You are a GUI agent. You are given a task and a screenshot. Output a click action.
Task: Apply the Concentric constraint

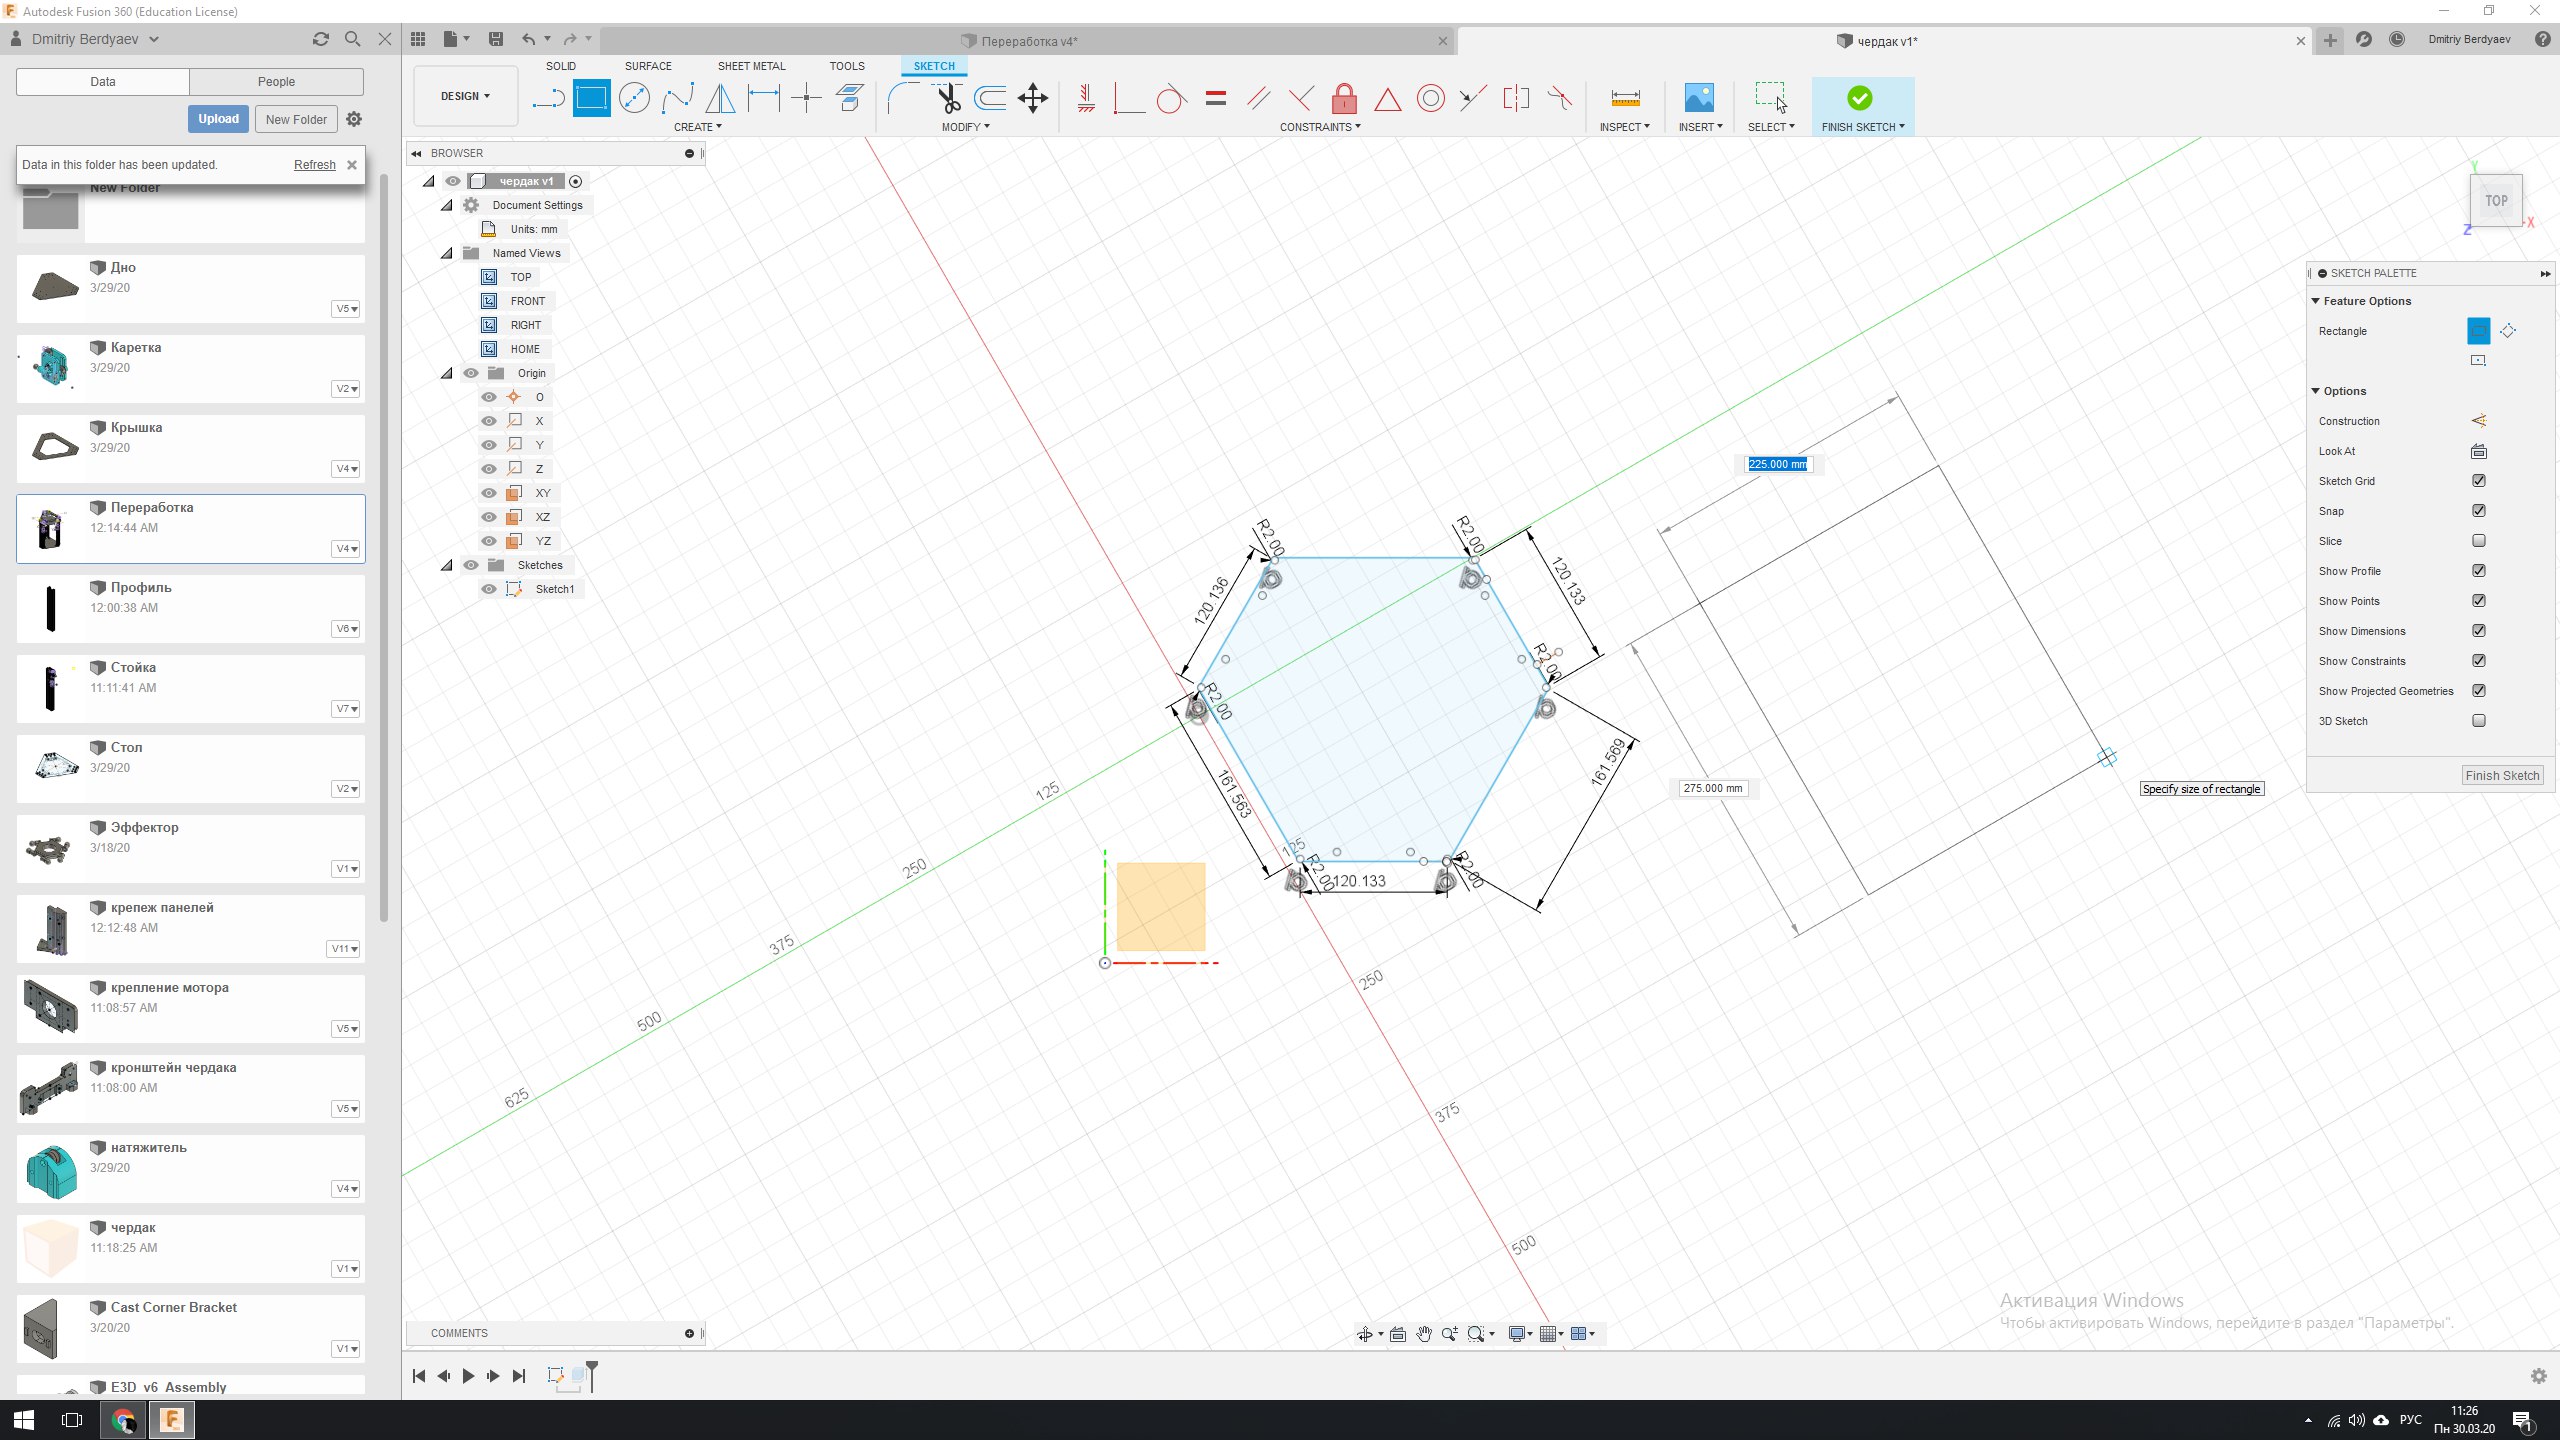(1431, 98)
